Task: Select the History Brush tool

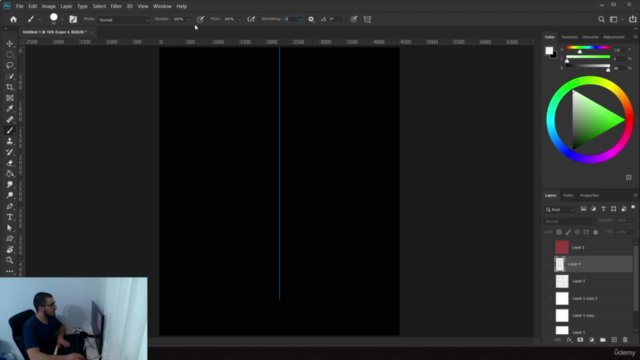Action: click(10, 152)
